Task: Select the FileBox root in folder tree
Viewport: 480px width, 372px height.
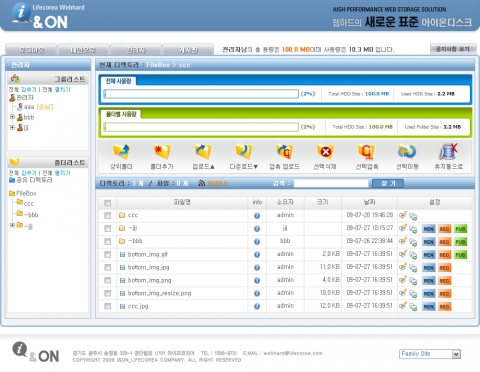Action: [23, 193]
